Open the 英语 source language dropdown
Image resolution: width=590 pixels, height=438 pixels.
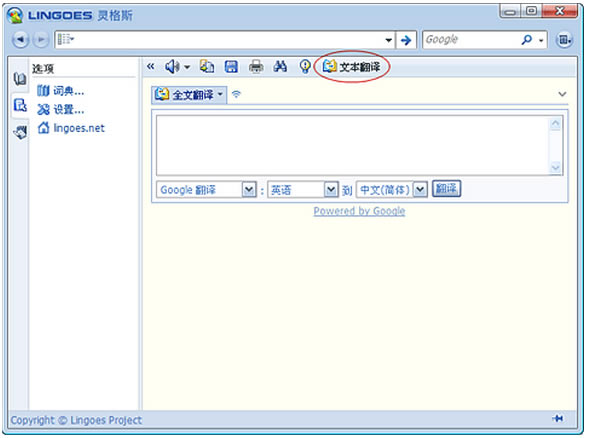331,190
